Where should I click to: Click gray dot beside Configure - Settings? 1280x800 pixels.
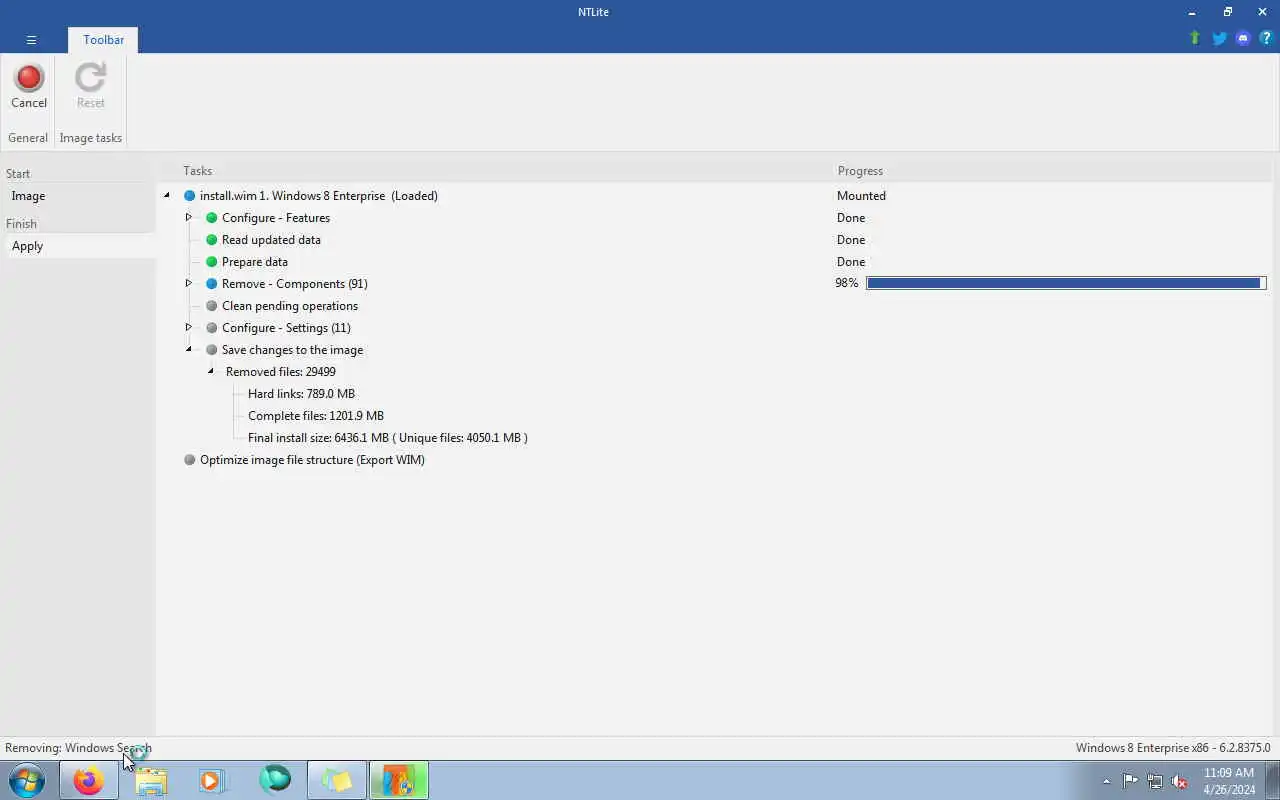(x=211, y=328)
